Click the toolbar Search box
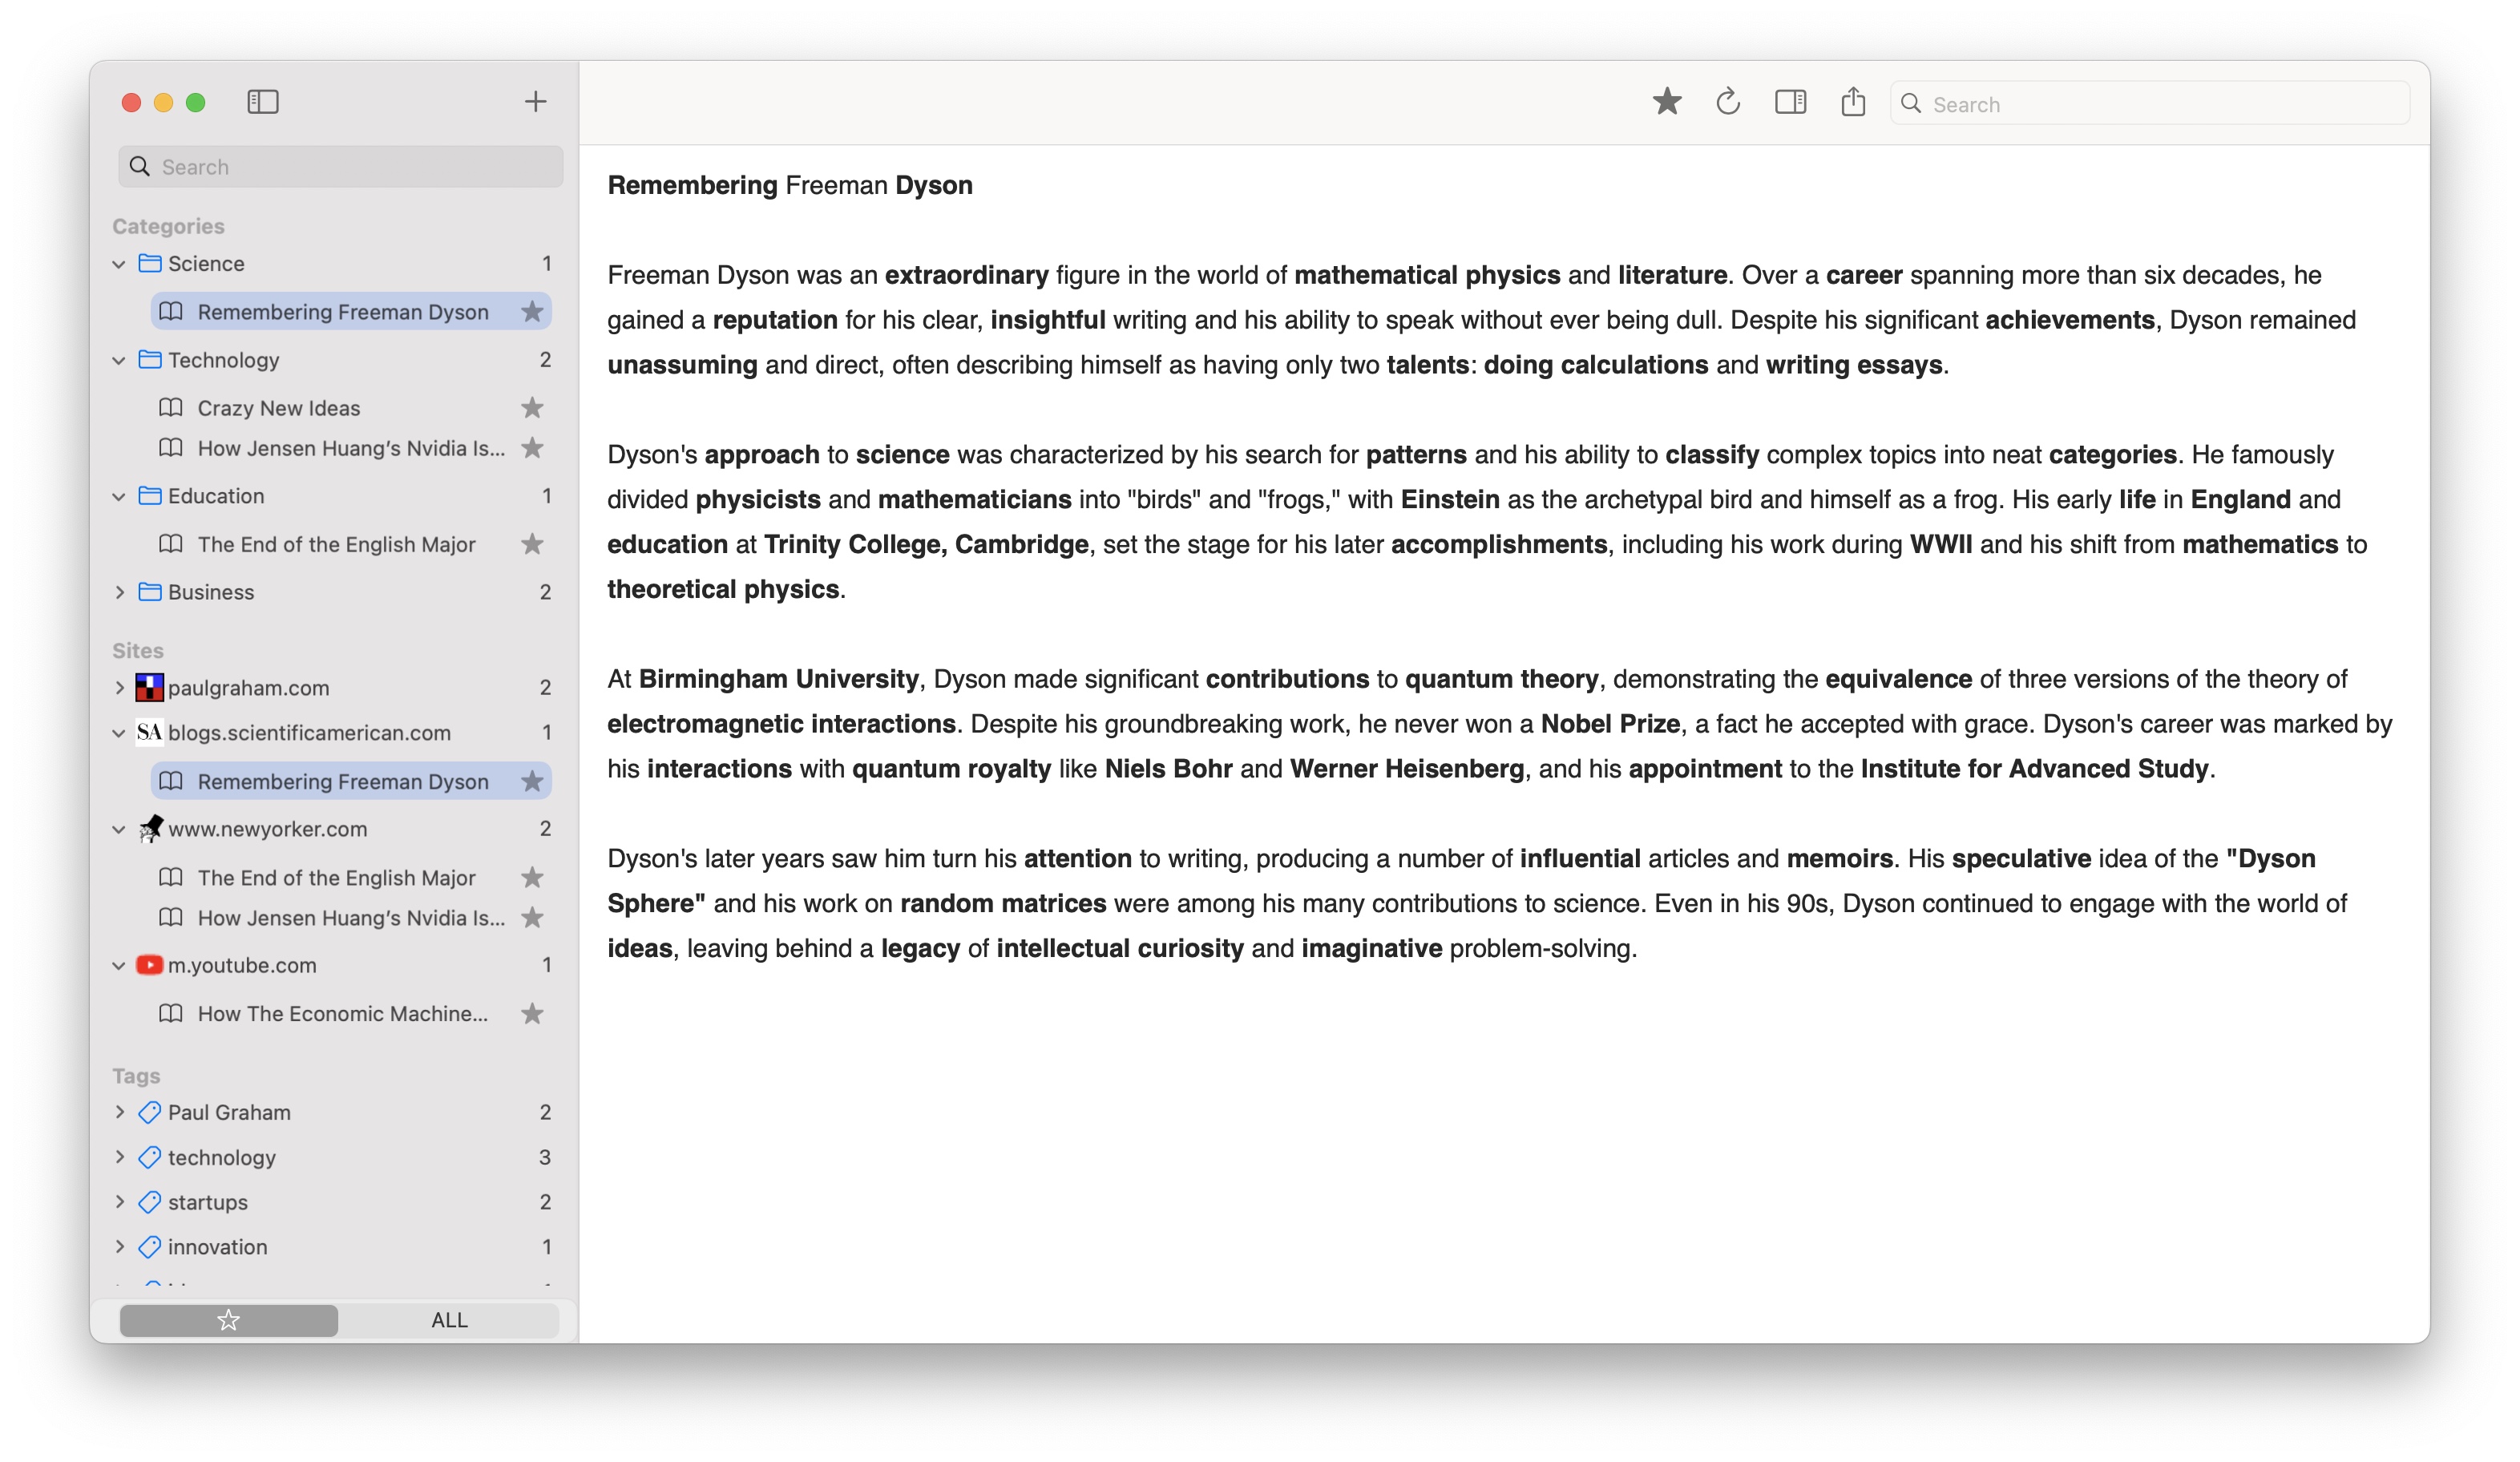Image resolution: width=2520 pixels, height=1462 pixels. (2148, 102)
